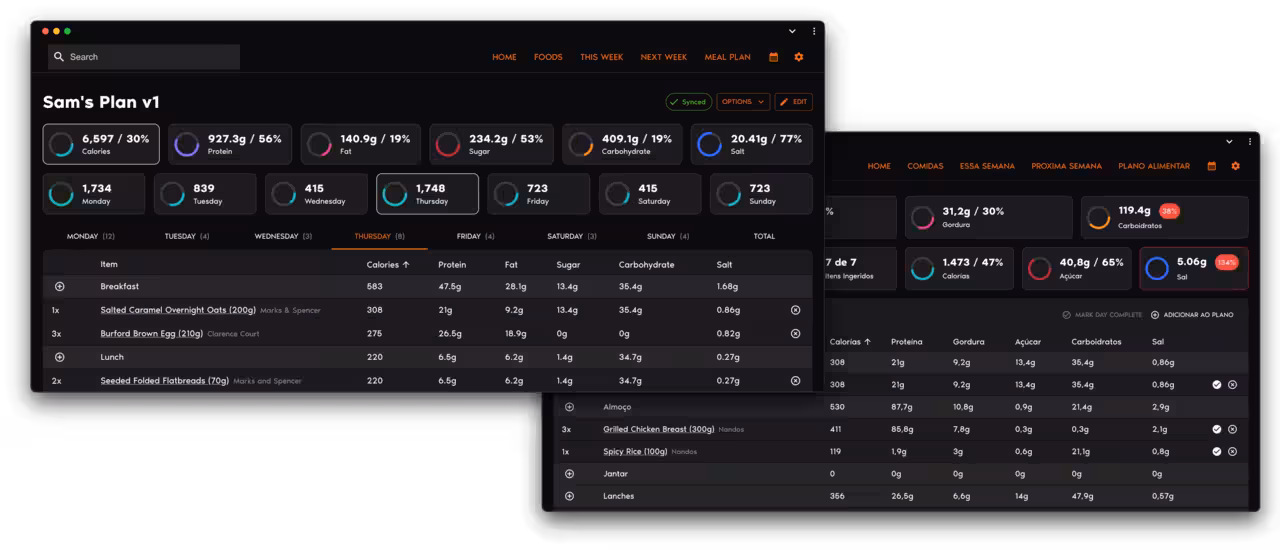Click the pencil icon on the Edit button
Image resolution: width=1280 pixels, height=550 pixels.
tap(783, 102)
